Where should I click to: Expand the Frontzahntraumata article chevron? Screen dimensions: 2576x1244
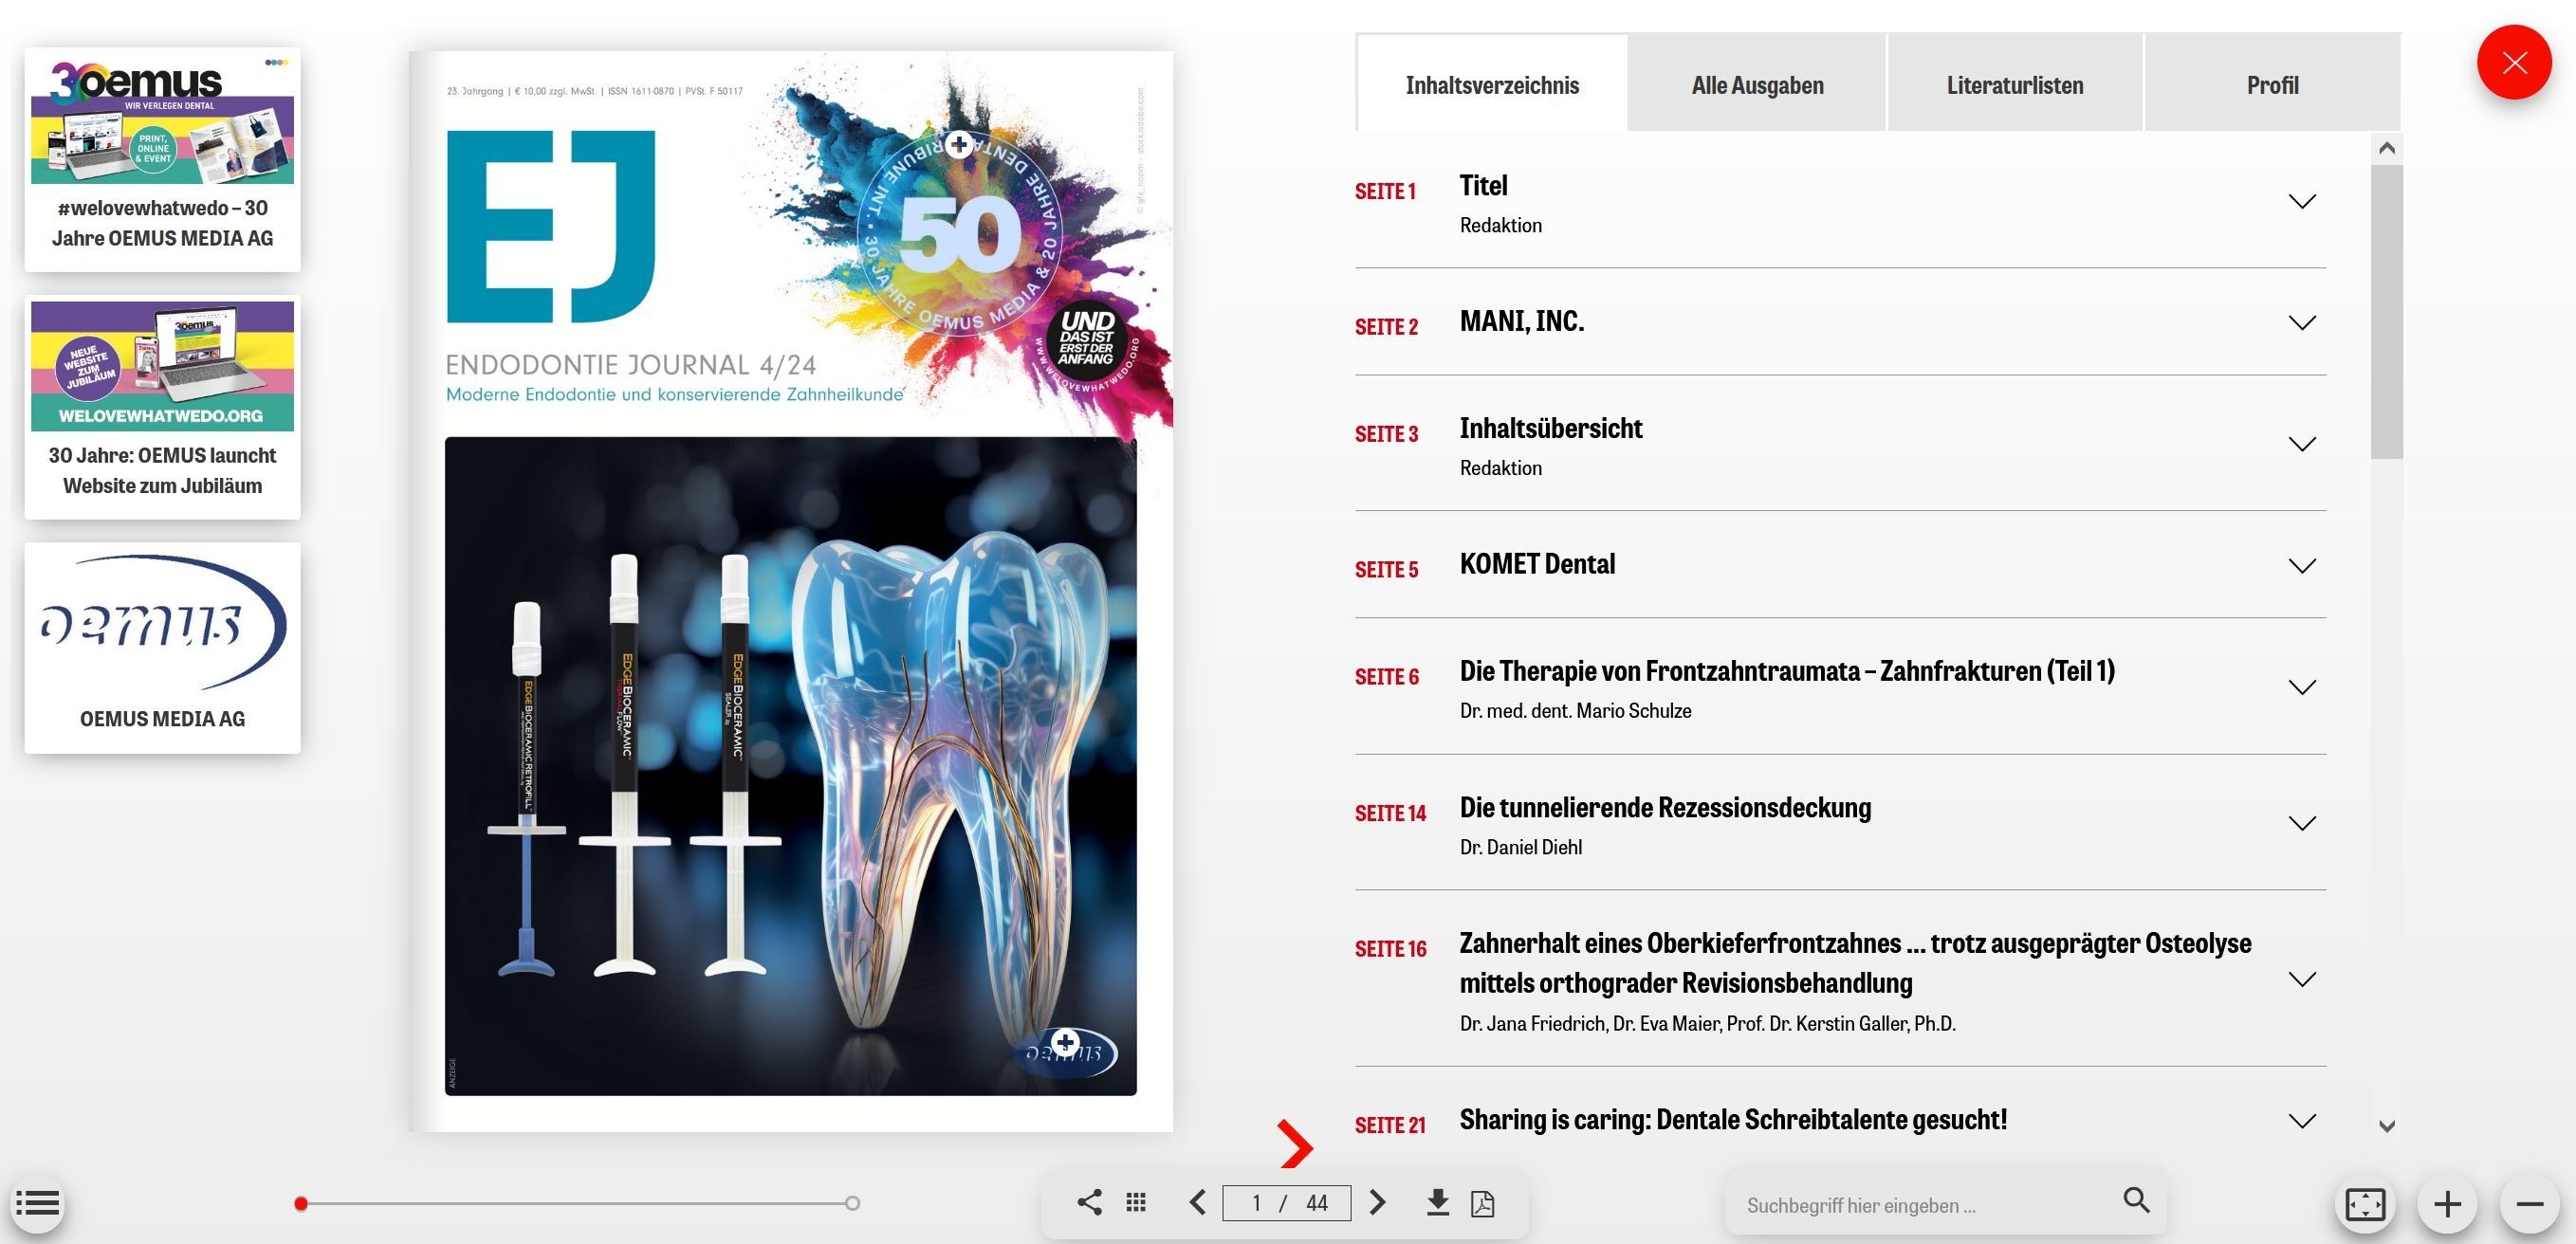[x=2302, y=688]
